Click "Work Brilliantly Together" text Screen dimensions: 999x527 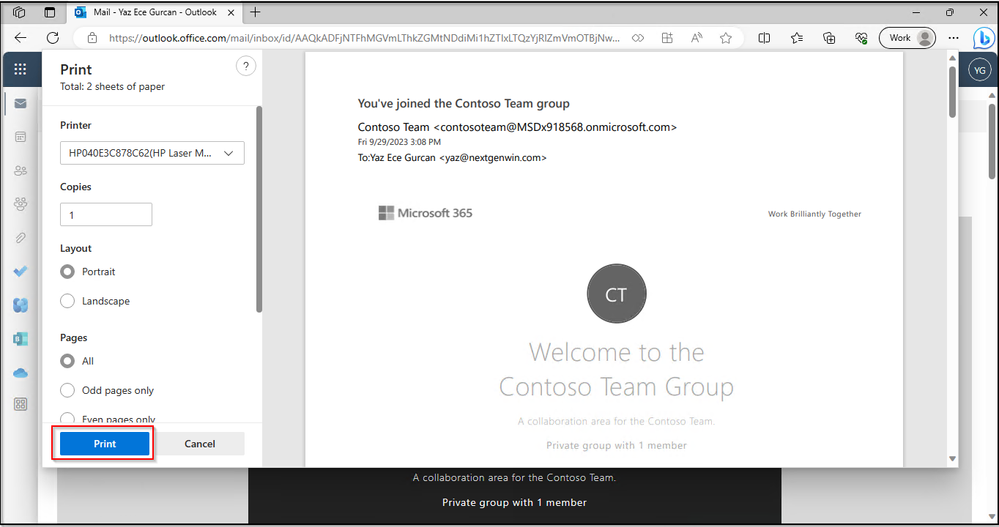coord(814,214)
